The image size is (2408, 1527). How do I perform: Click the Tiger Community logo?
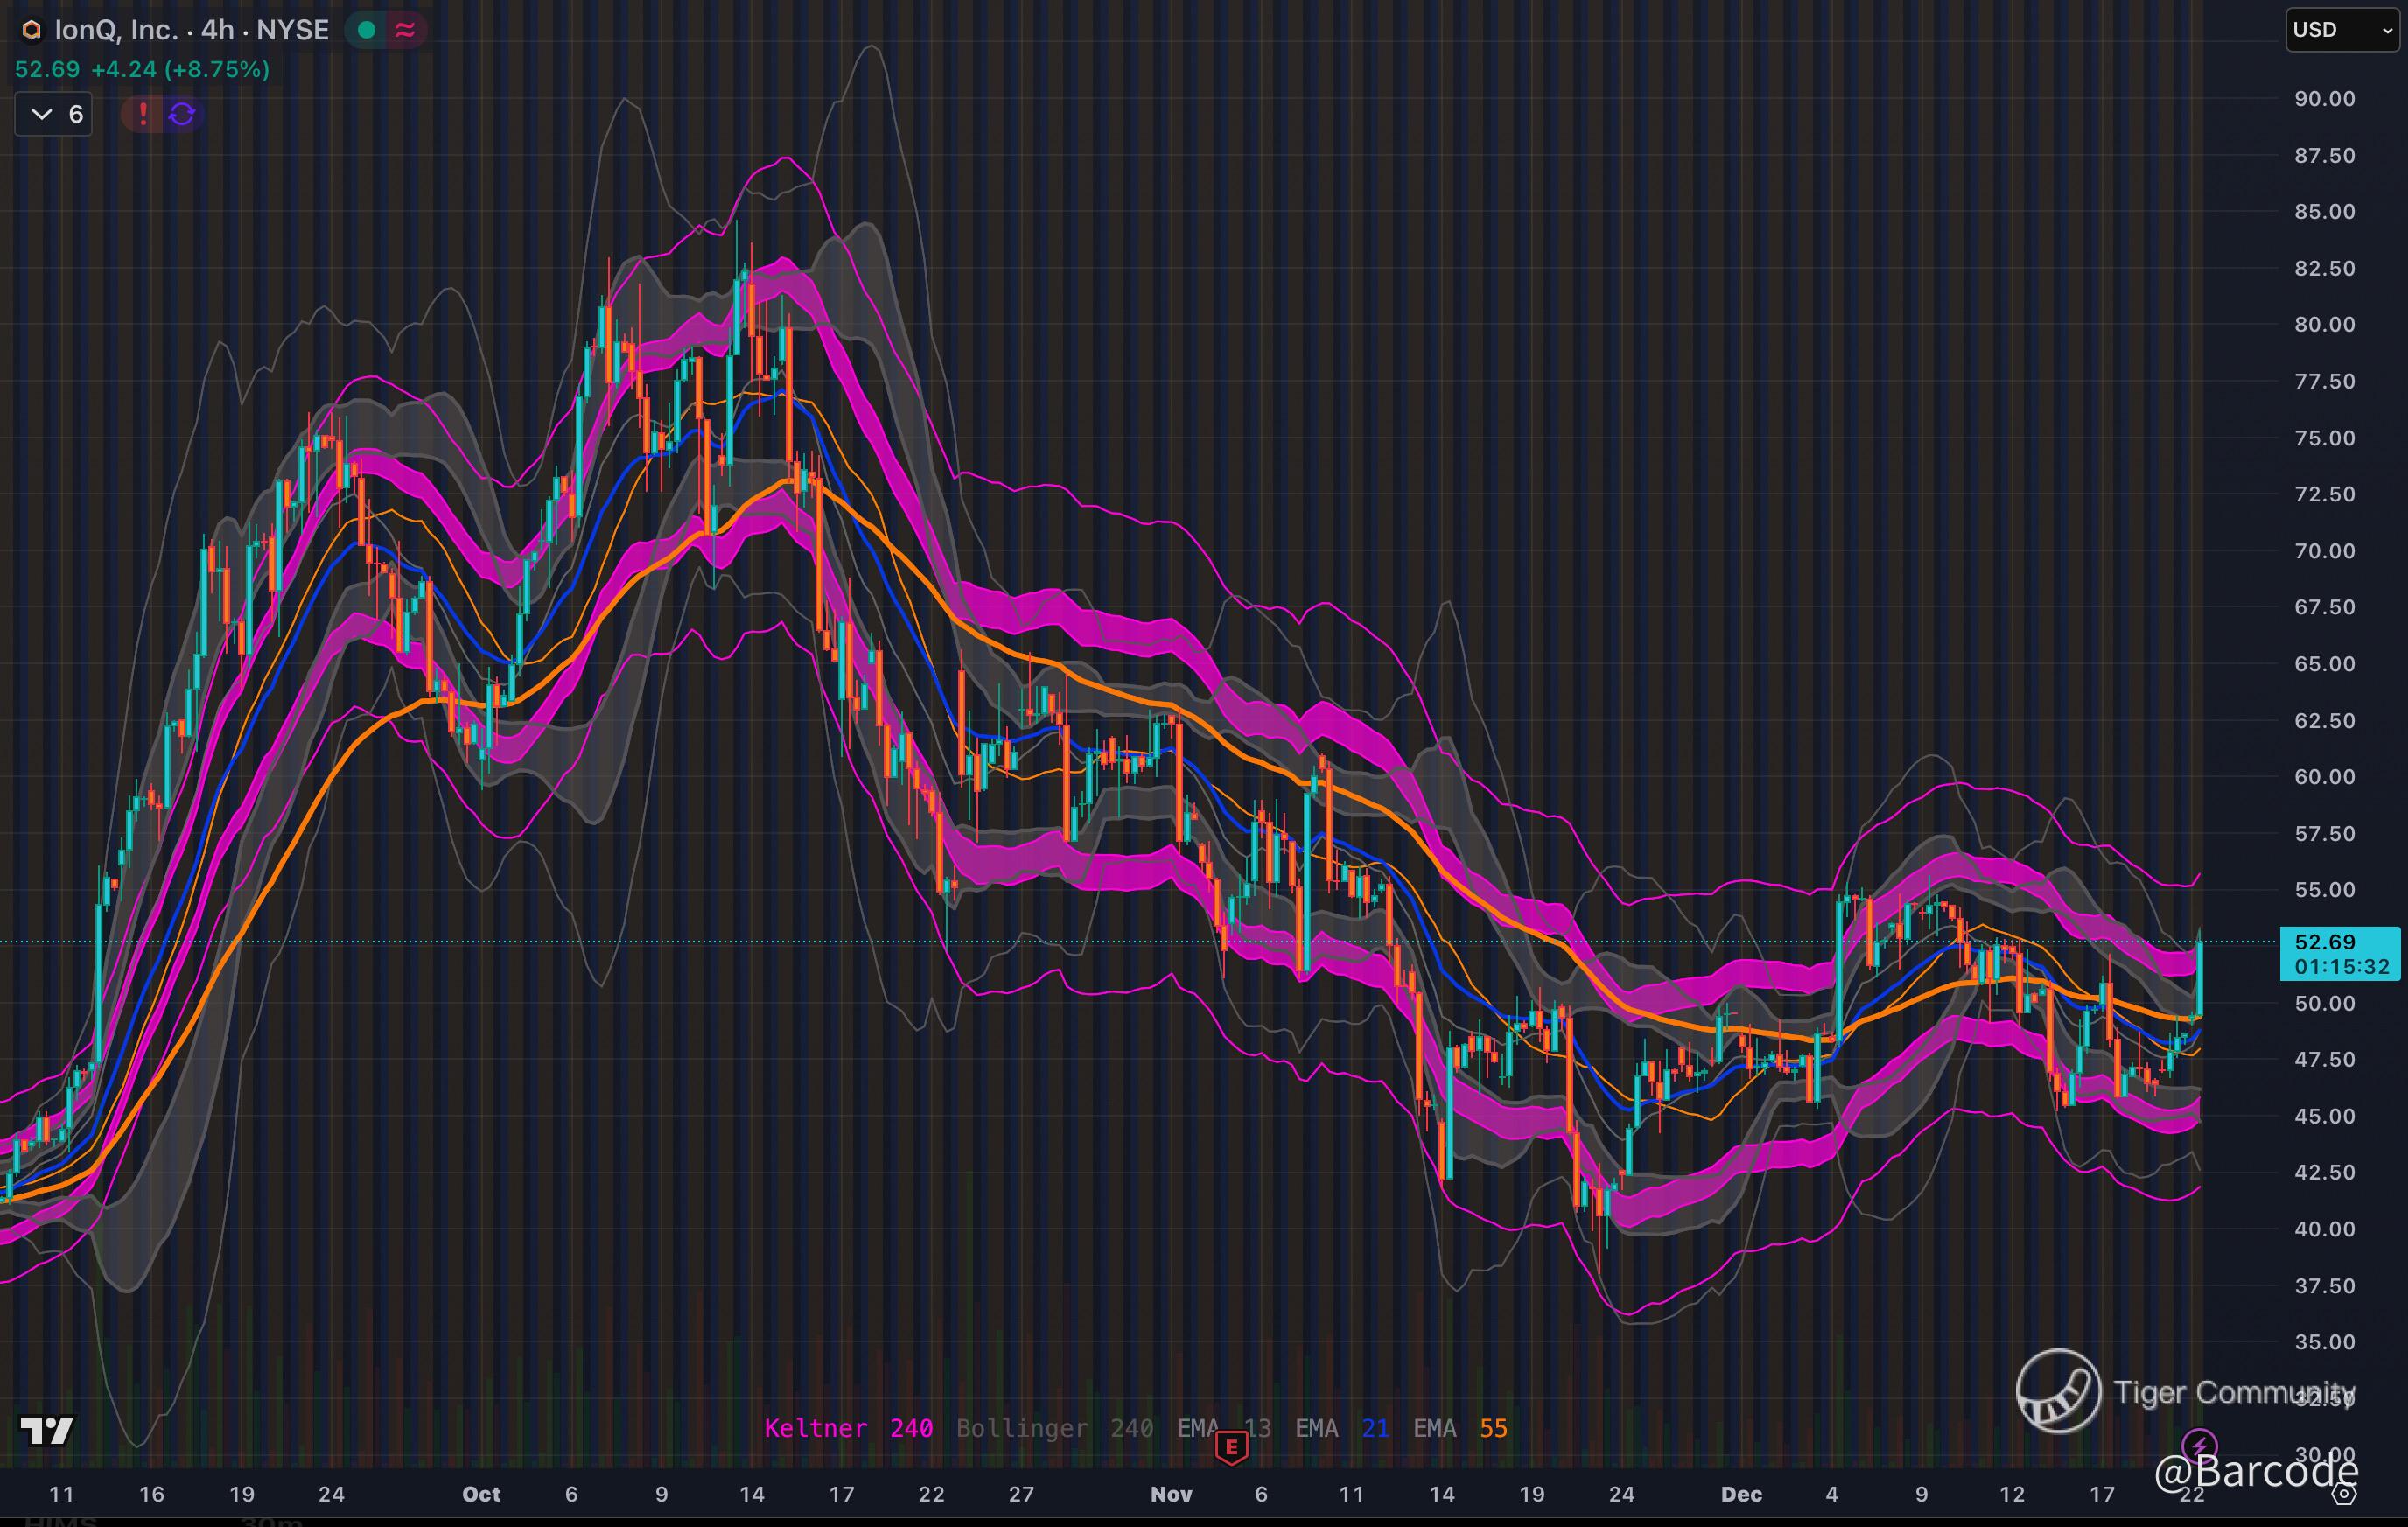(x=2058, y=1391)
